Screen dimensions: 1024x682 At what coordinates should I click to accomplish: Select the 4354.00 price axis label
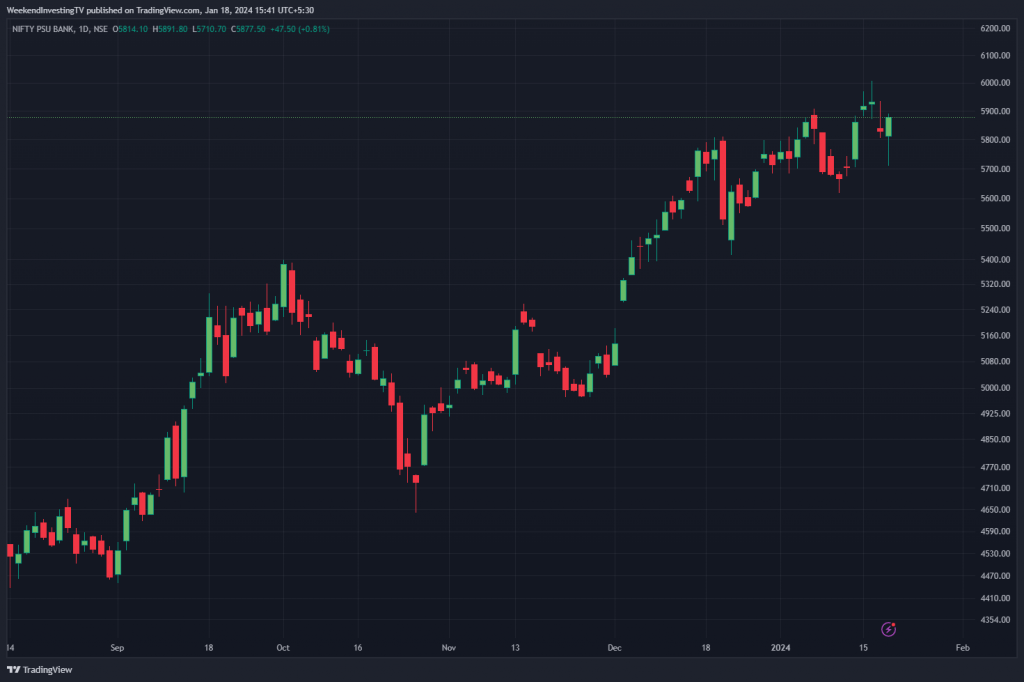click(995, 620)
